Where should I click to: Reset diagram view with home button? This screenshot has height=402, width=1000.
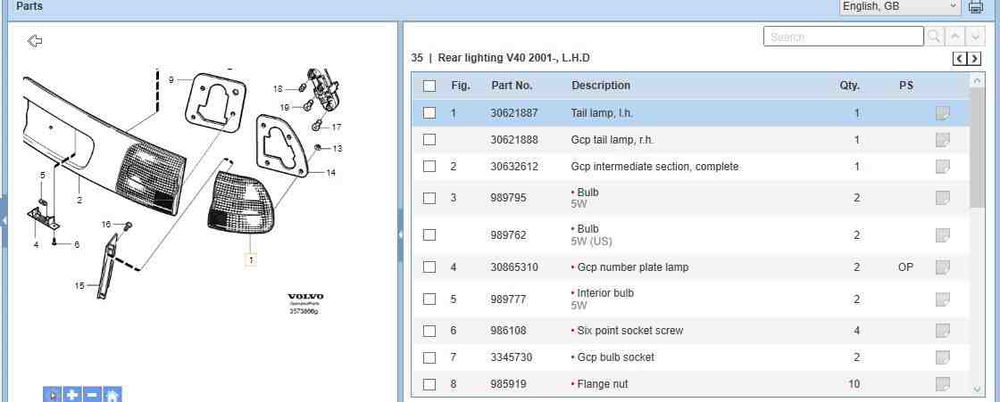(x=112, y=394)
